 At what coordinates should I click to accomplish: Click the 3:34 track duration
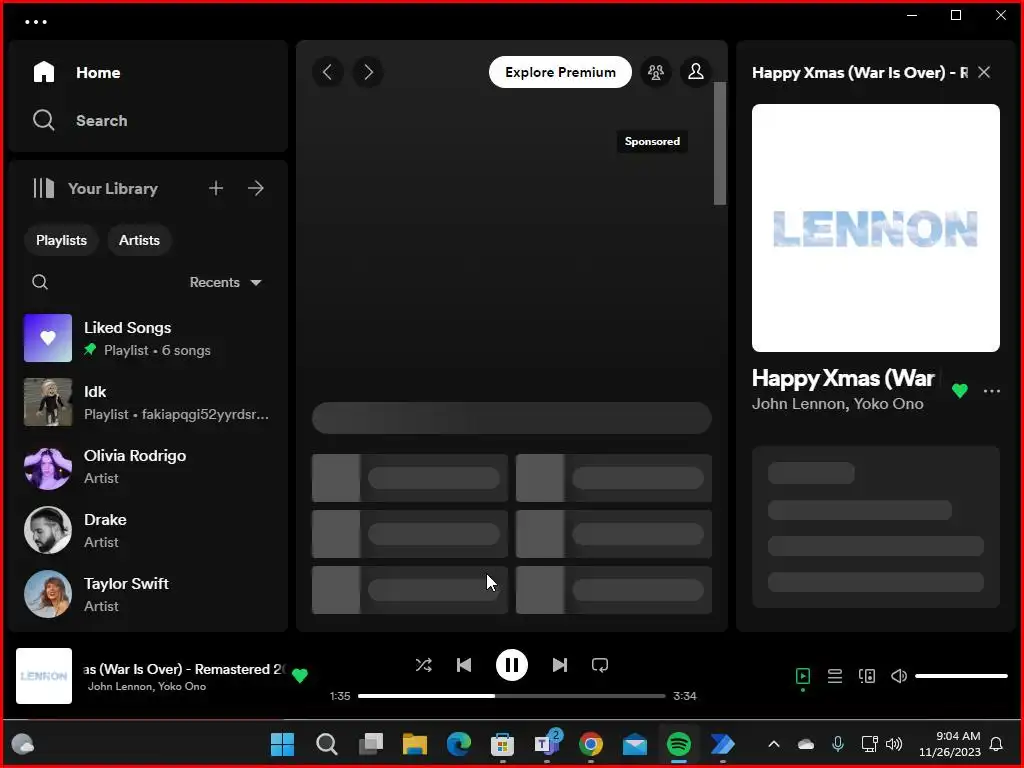click(684, 696)
